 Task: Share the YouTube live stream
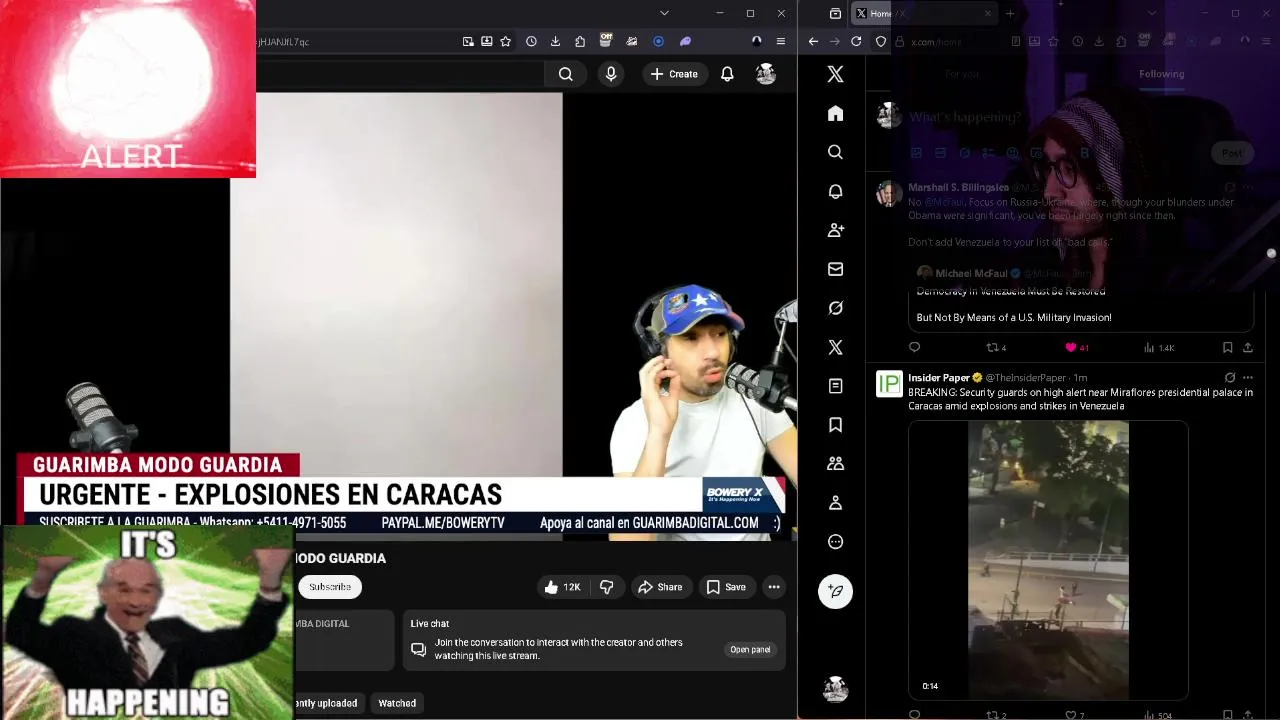[660, 587]
